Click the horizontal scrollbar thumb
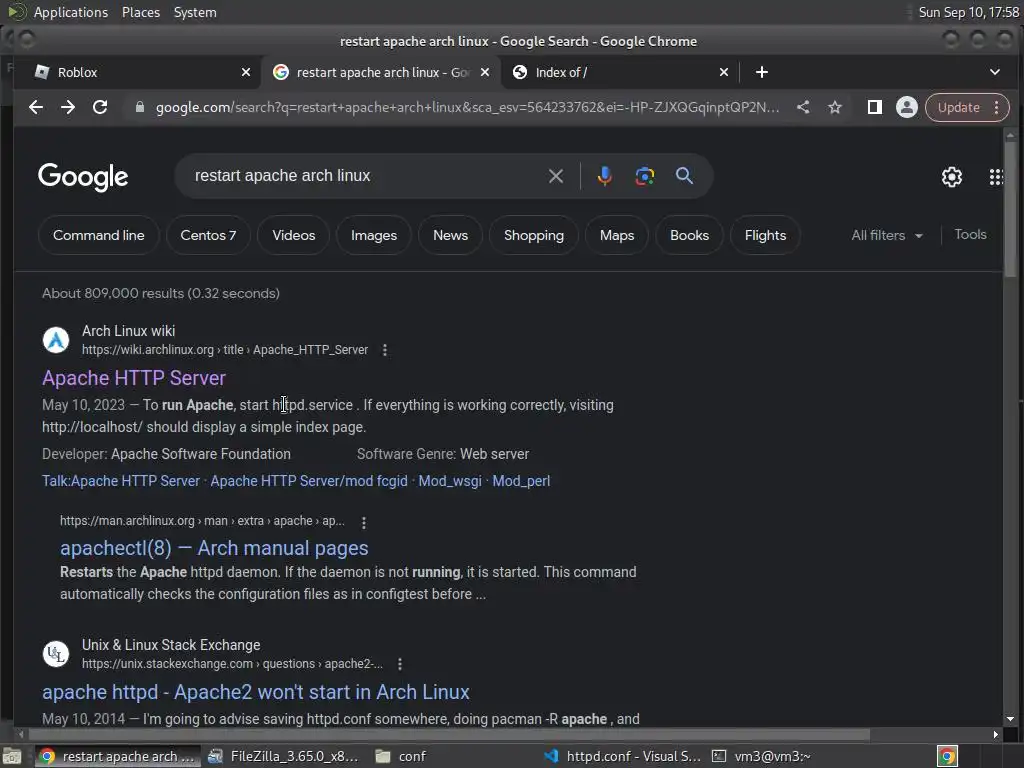This screenshot has width=1024, height=768. tap(451, 735)
